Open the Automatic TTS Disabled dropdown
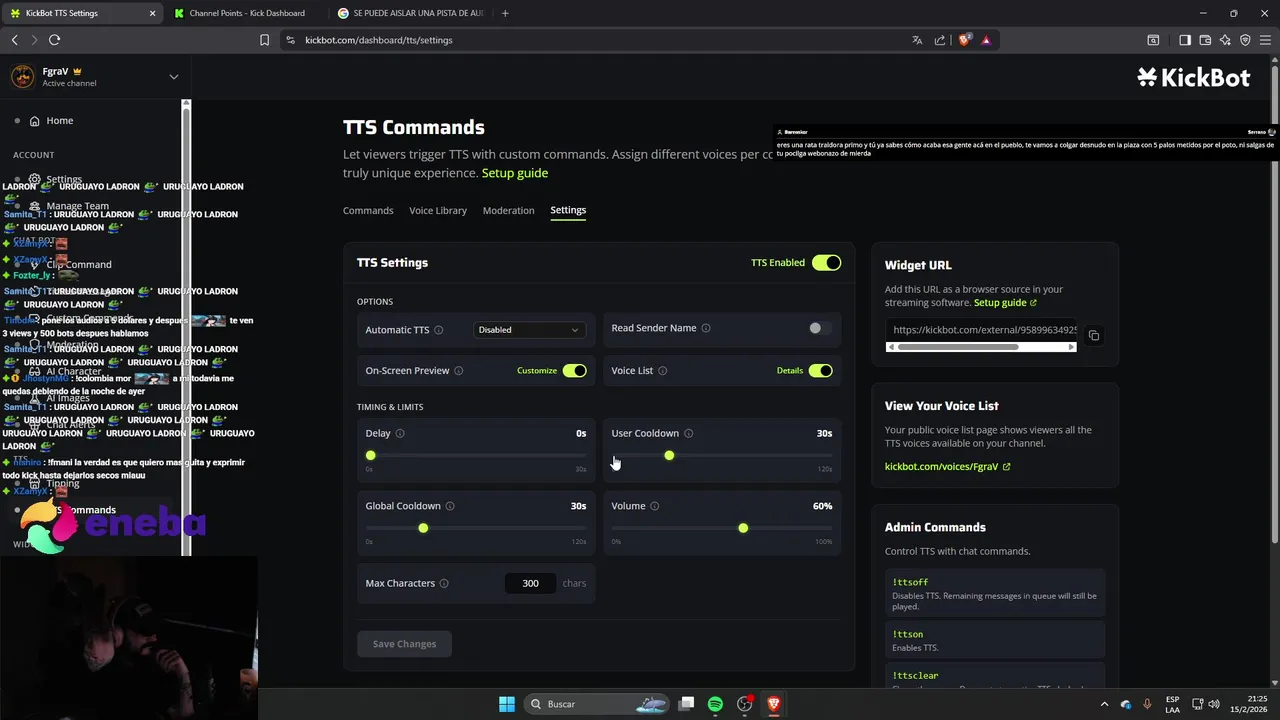1280x720 pixels. point(529,330)
